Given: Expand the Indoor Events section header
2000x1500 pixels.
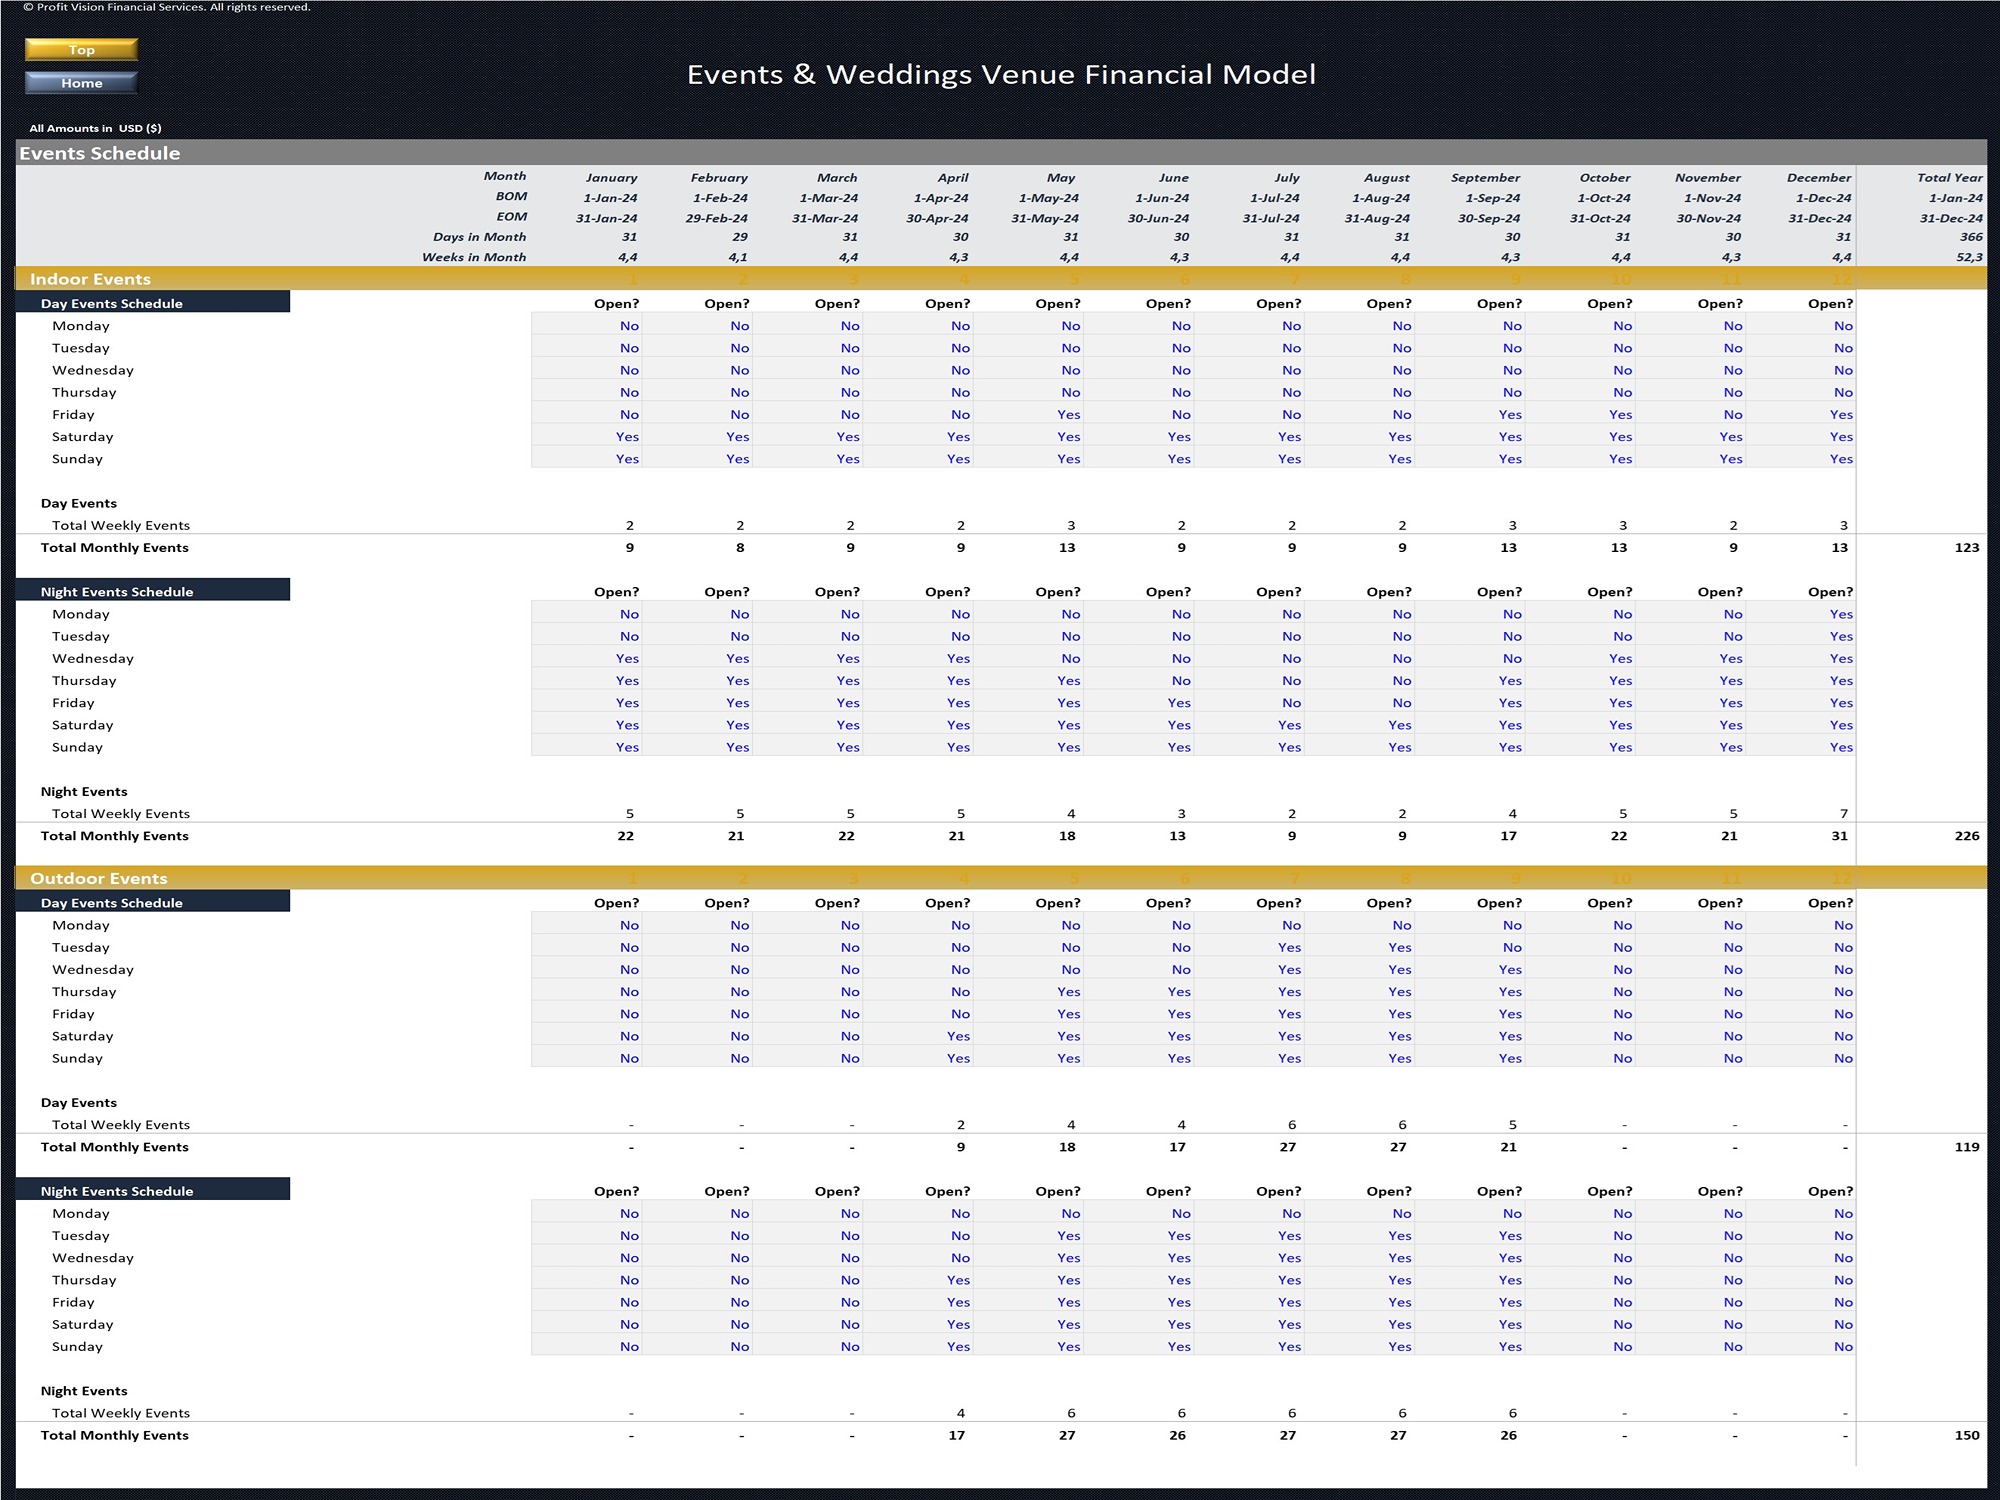Looking at the screenshot, I should tap(90, 279).
